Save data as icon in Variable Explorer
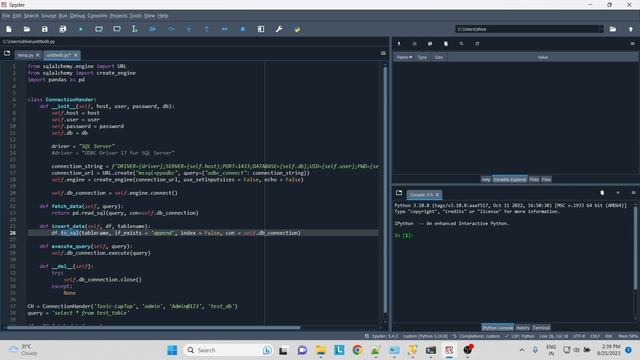 [x=430, y=44]
